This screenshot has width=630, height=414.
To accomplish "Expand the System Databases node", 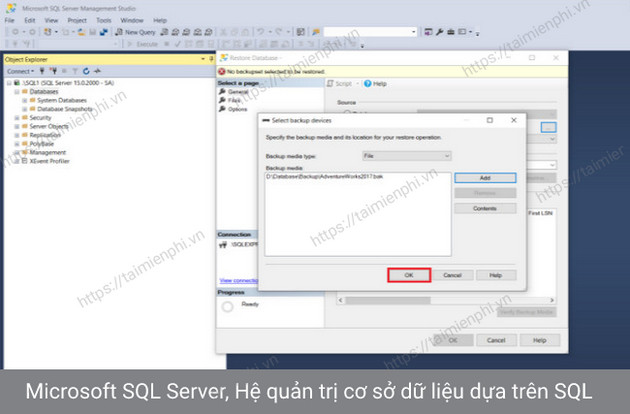I will (25, 100).
